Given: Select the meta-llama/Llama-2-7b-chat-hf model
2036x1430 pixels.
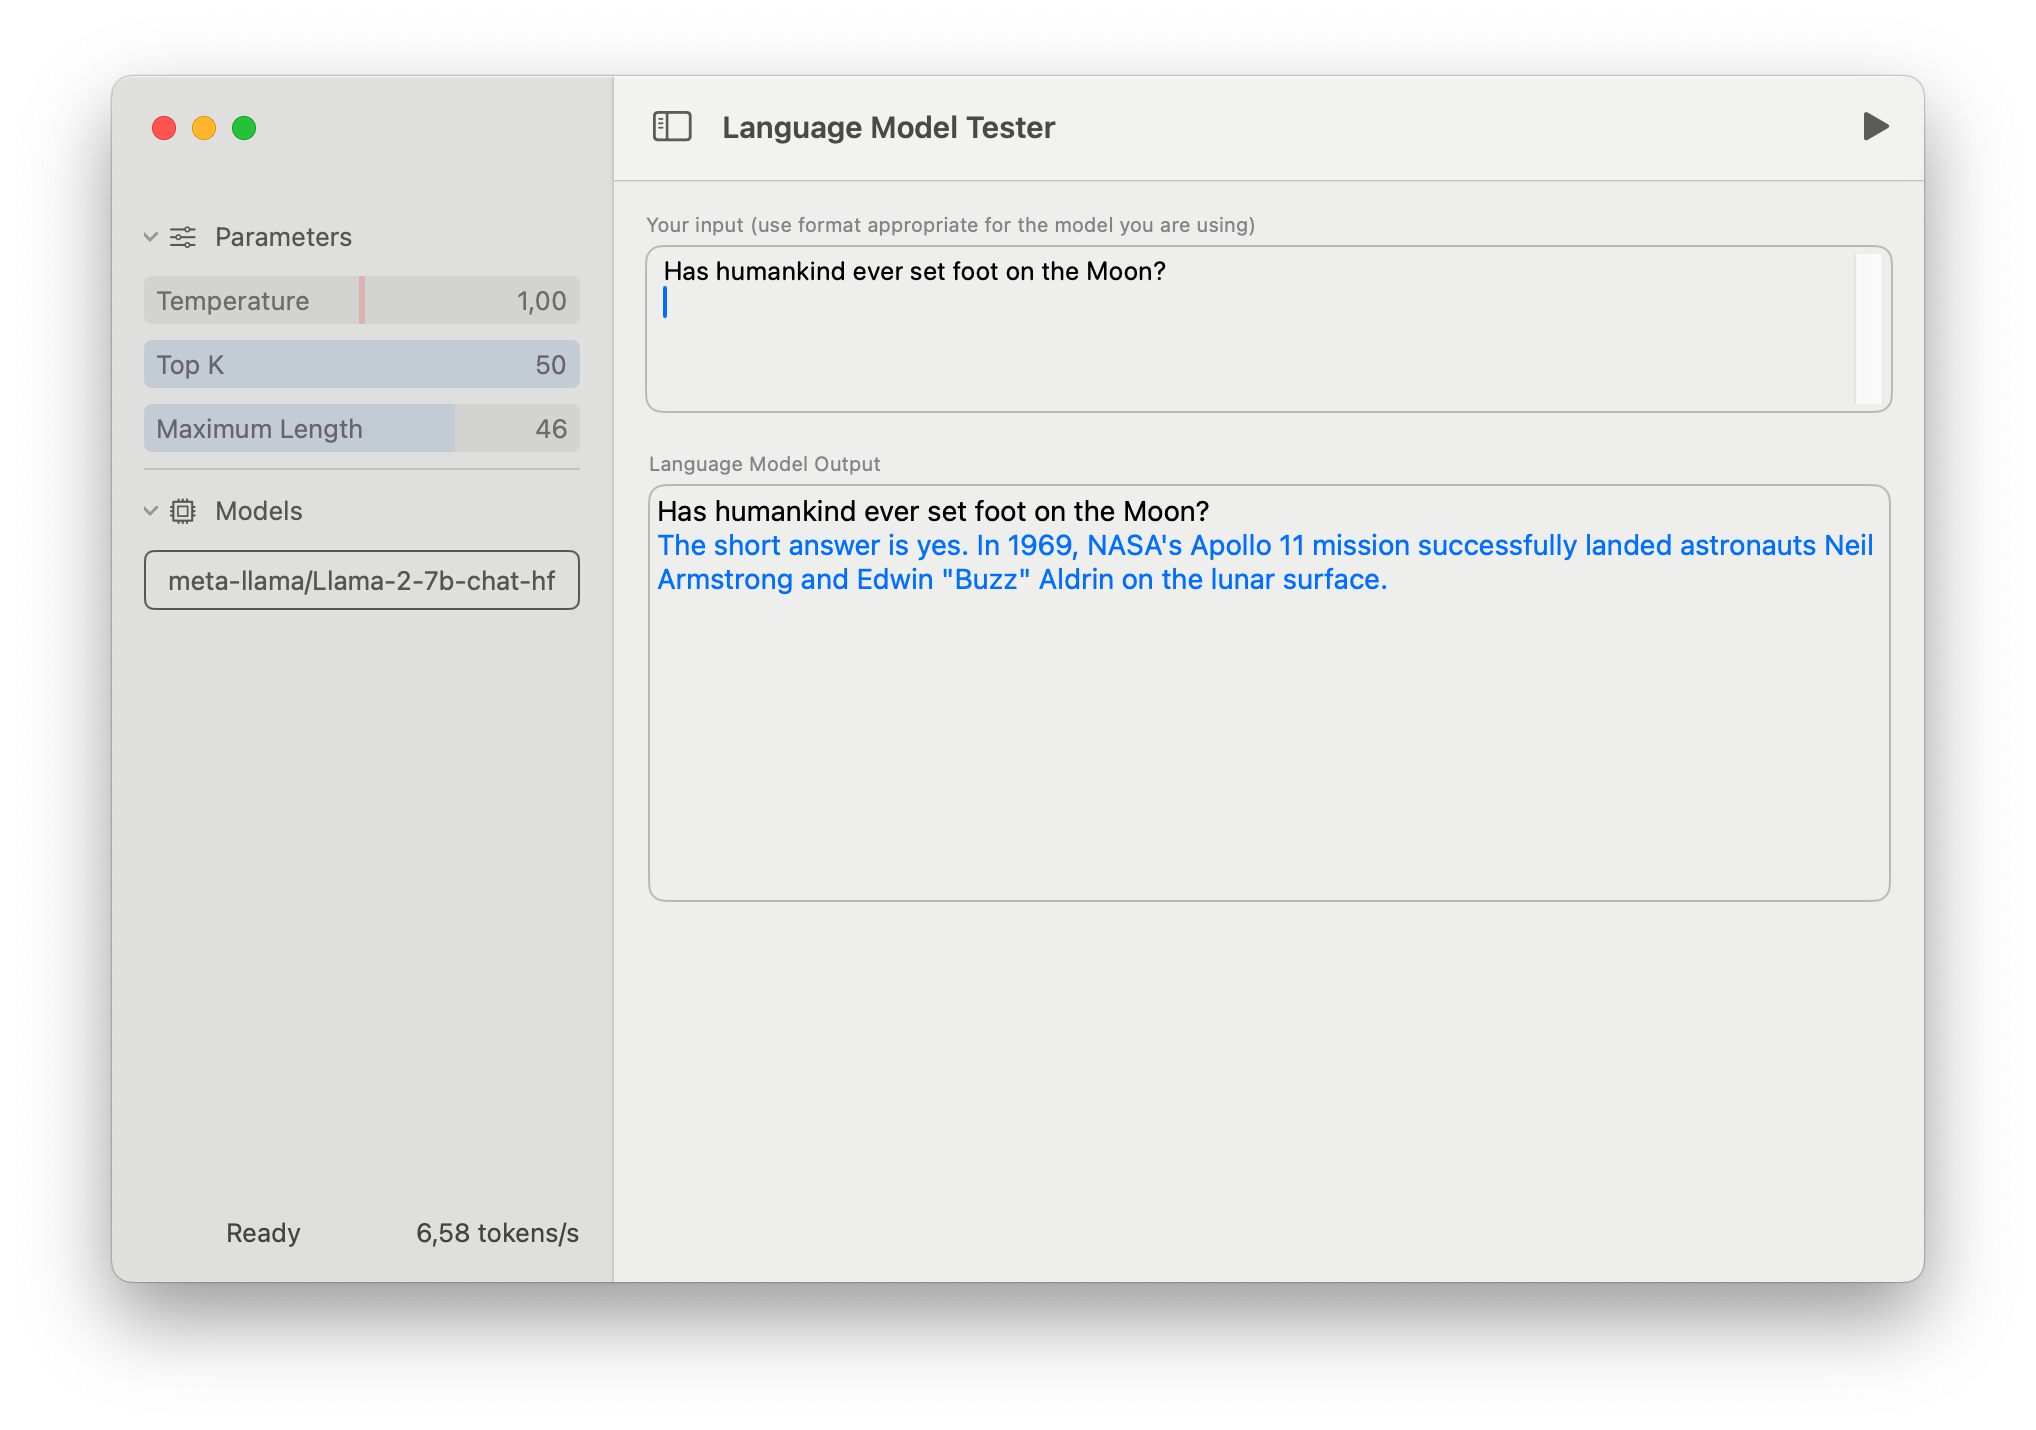Looking at the screenshot, I should pos(361,580).
